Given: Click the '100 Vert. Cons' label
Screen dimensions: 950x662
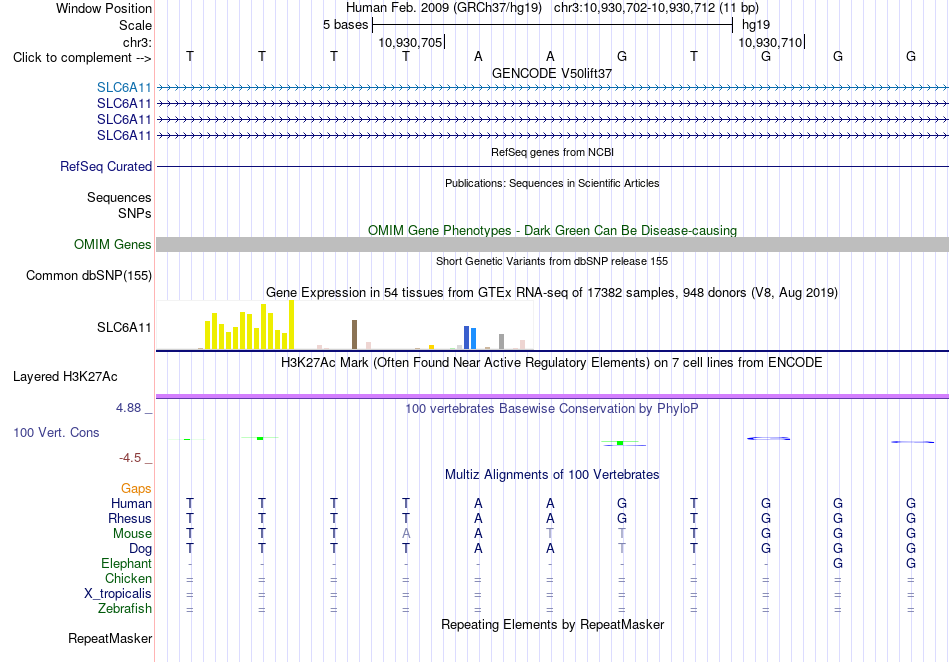Looking at the screenshot, I should pyautogui.click(x=56, y=432).
